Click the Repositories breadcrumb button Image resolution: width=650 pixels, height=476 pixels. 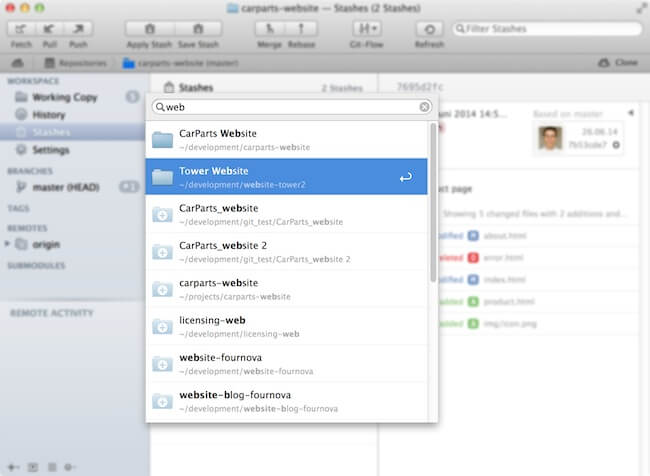[x=75, y=63]
